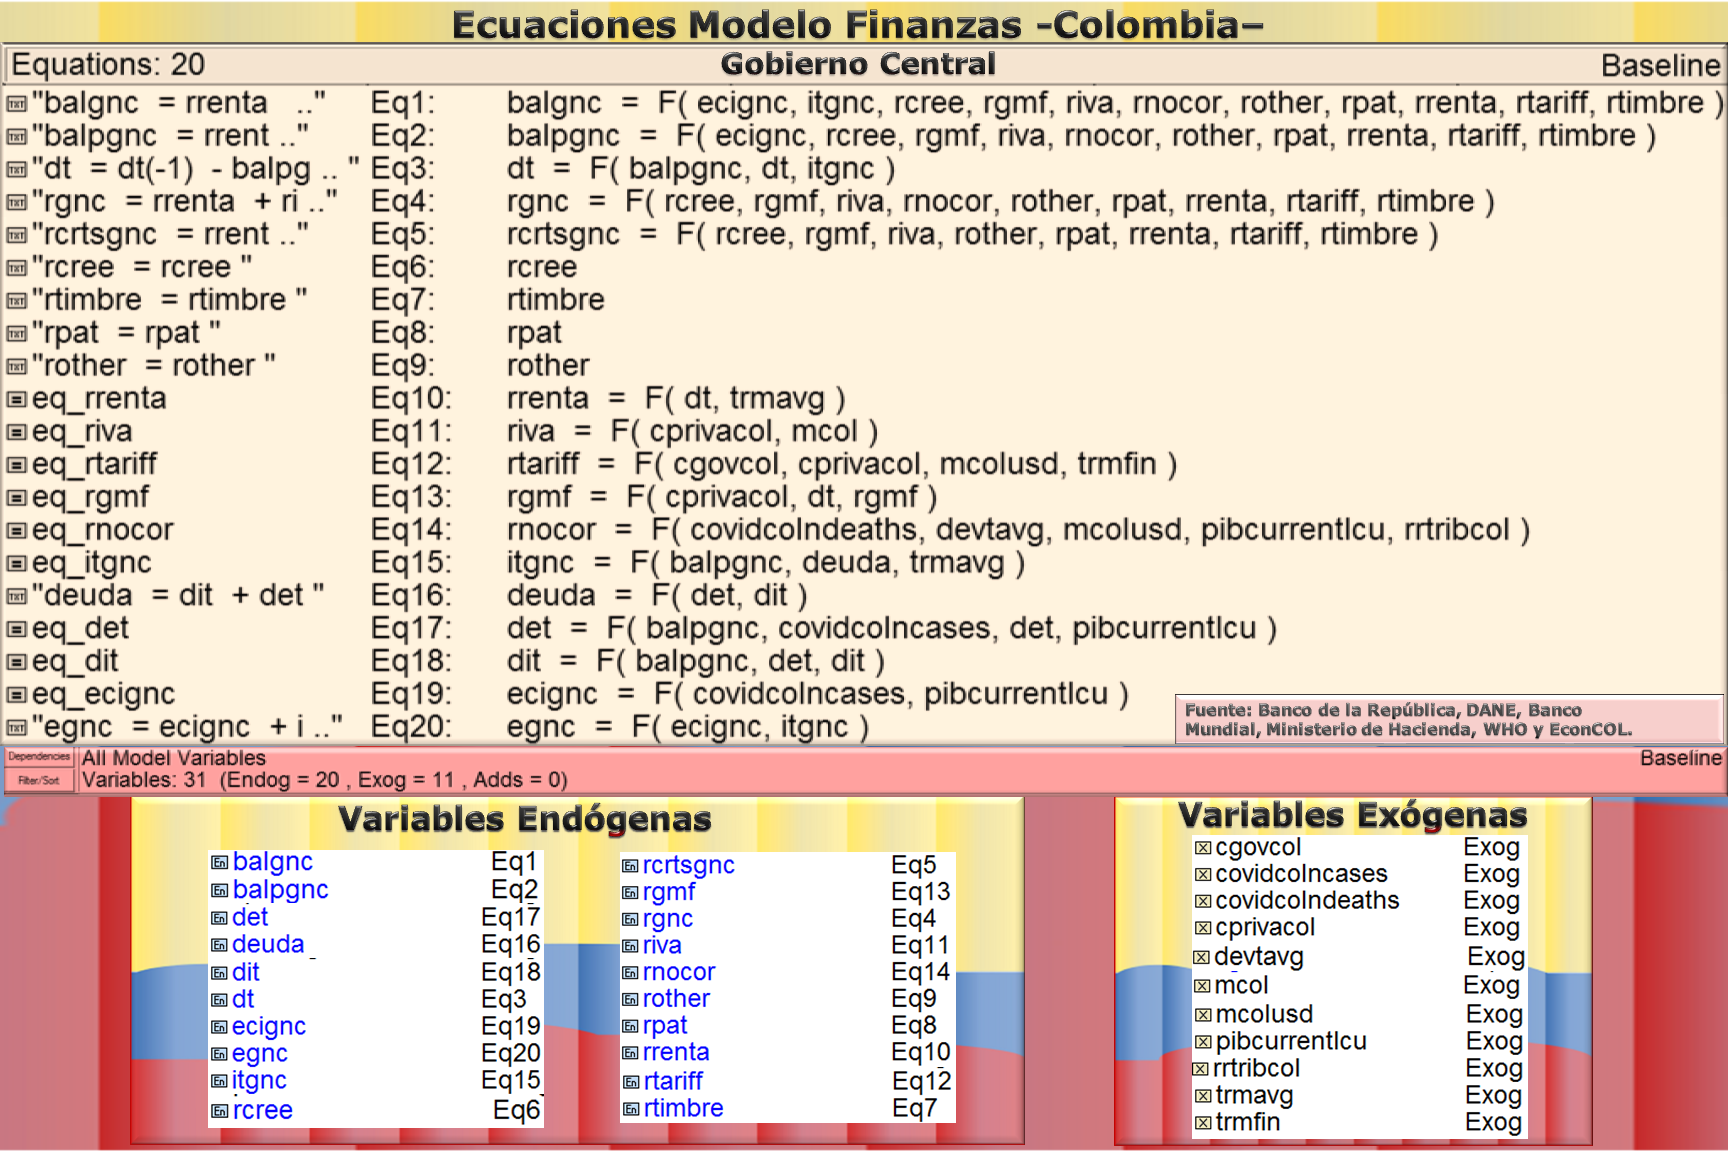
Task: Click the En icon beside endogenous variable rcrtsgnc
Action: tap(630, 866)
